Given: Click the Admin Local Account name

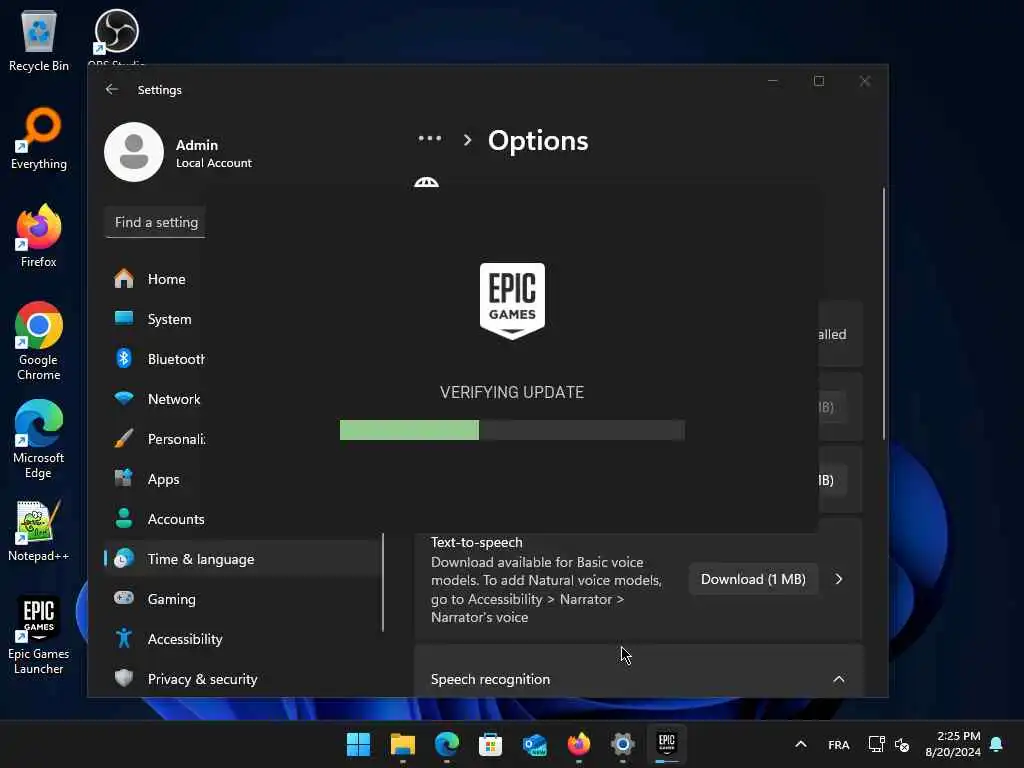Looking at the screenshot, I should click(214, 153).
